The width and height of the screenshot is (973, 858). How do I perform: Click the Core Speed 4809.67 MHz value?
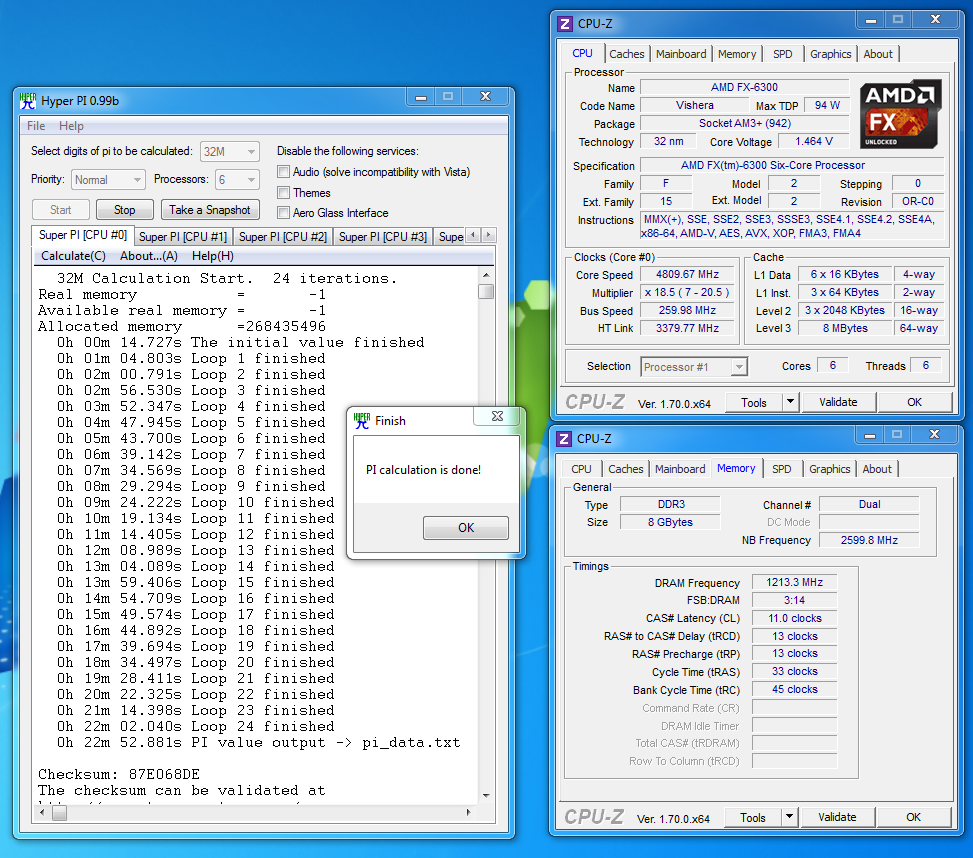point(688,274)
